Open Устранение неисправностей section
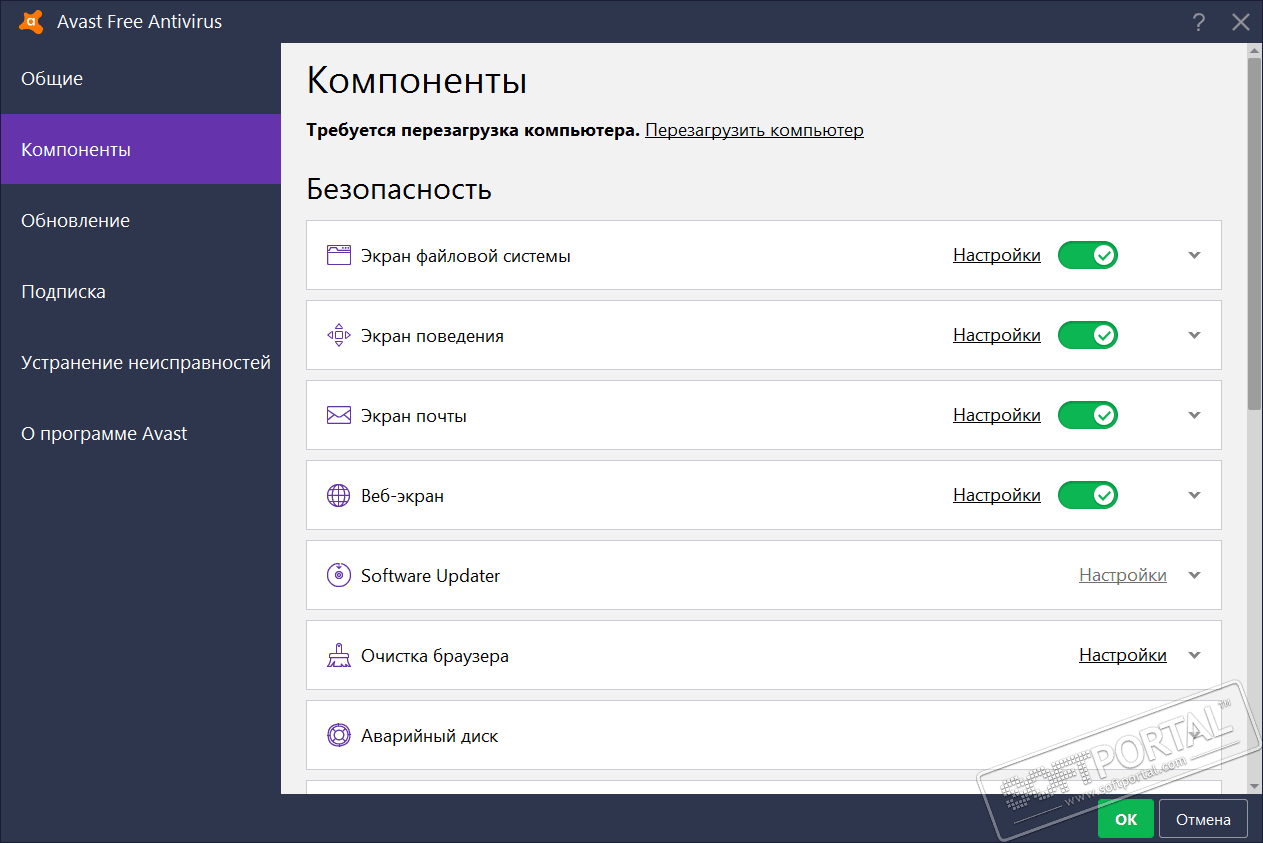This screenshot has width=1263, height=843. pyautogui.click(x=141, y=363)
